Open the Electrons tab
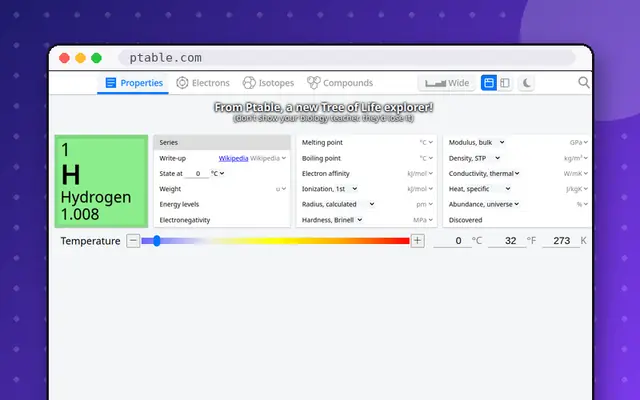The height and width of the screenshot is (400, 640). [x=203, y=83]
